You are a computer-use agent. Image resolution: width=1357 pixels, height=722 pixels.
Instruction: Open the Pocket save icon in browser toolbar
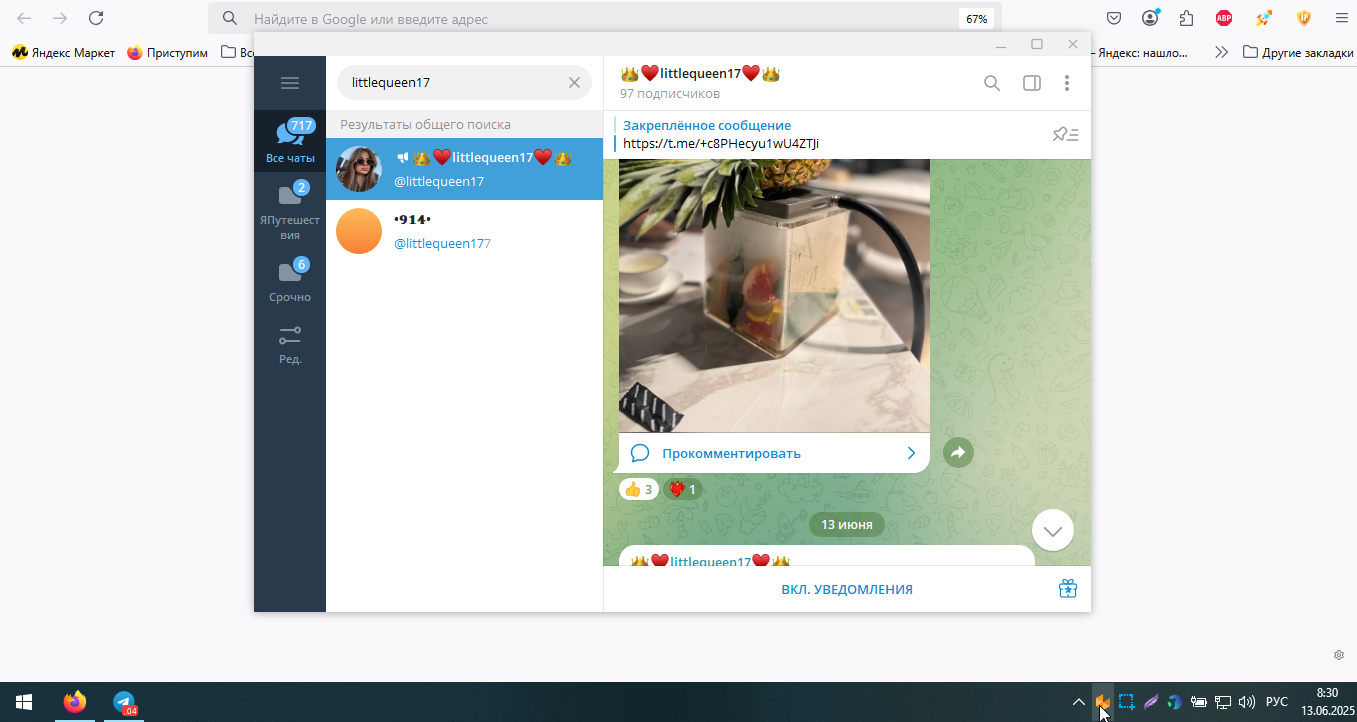click(1115, 18)
